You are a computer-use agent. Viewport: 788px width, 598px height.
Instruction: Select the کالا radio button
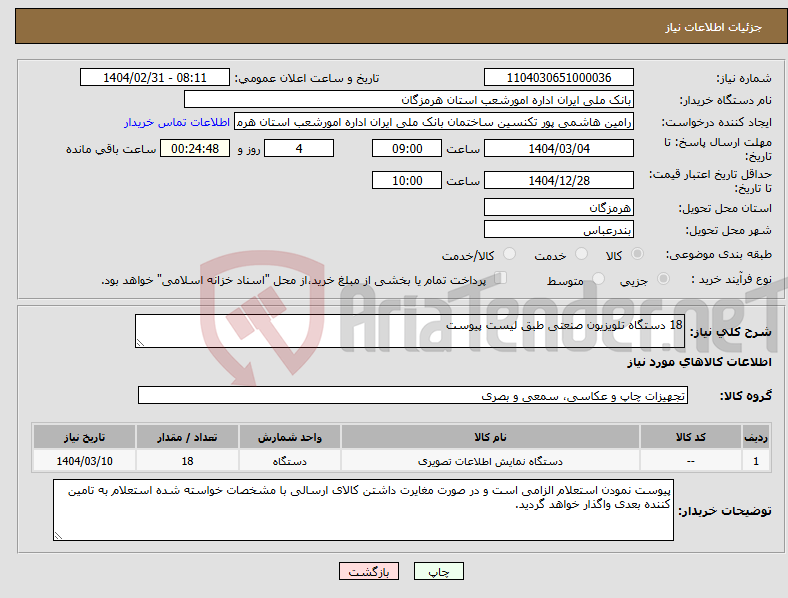637,254
